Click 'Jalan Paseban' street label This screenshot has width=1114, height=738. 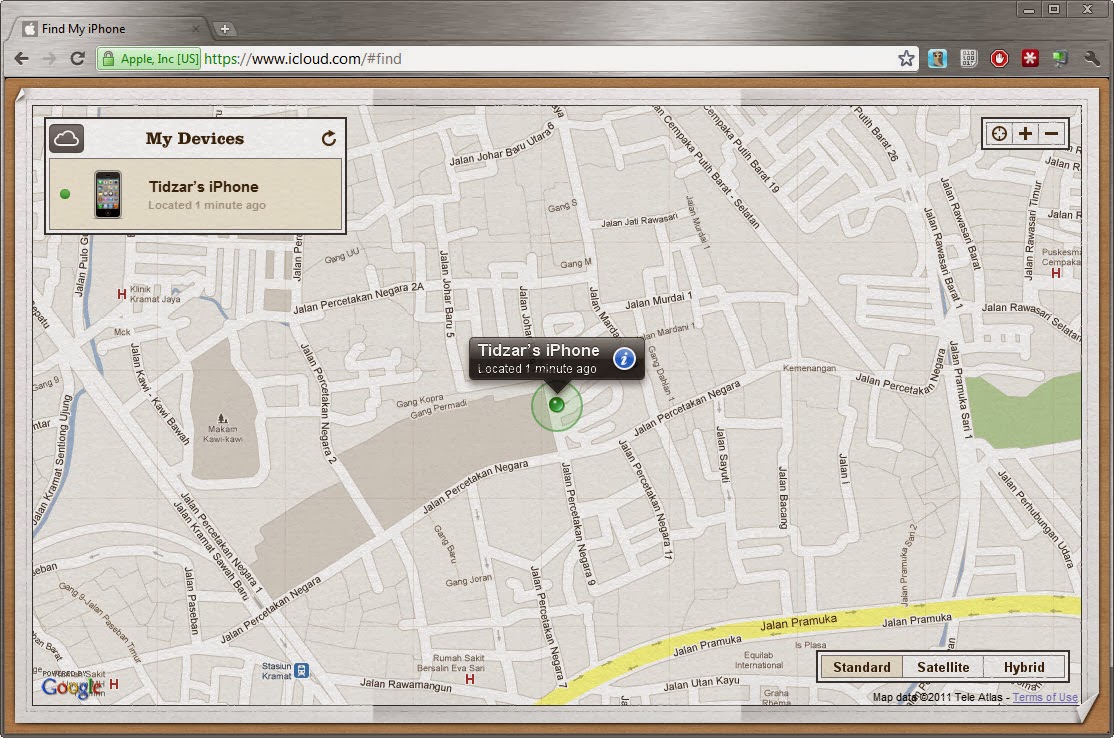point(192,600)
